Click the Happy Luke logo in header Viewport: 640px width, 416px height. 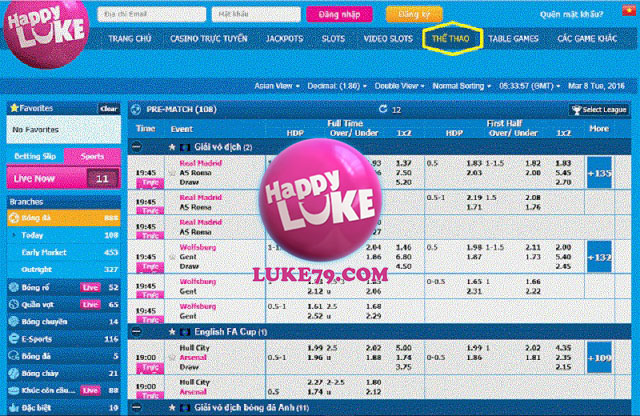pyautogui.click(x=46, y=33)
